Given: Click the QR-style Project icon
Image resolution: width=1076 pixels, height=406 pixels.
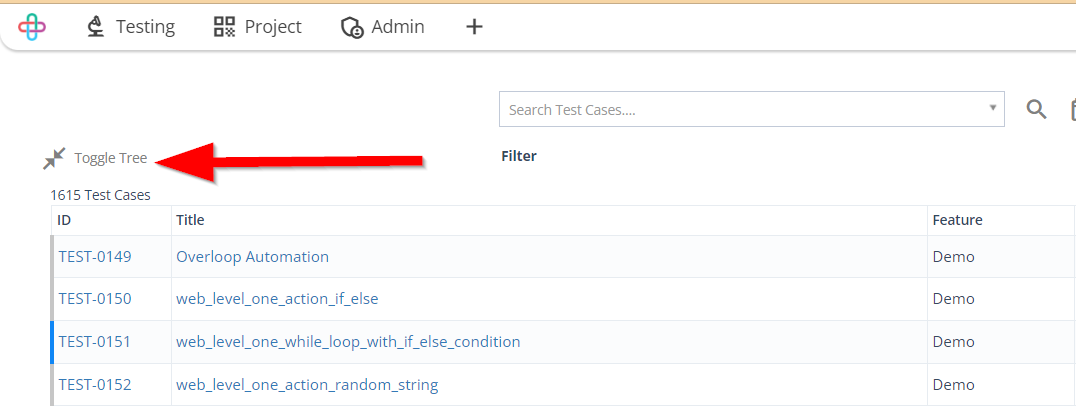Looking at the screenshot, I should pyautogui.click(x=224, y=27).
